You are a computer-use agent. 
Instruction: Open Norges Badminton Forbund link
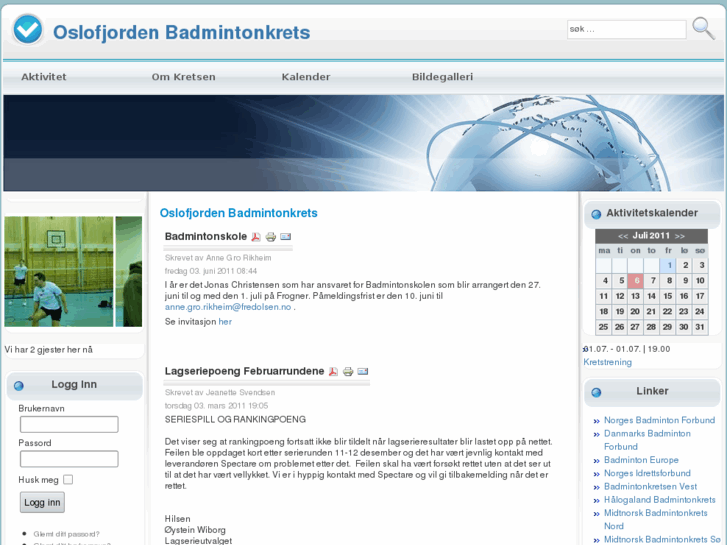pyautogui.click(x=659, y=420)
